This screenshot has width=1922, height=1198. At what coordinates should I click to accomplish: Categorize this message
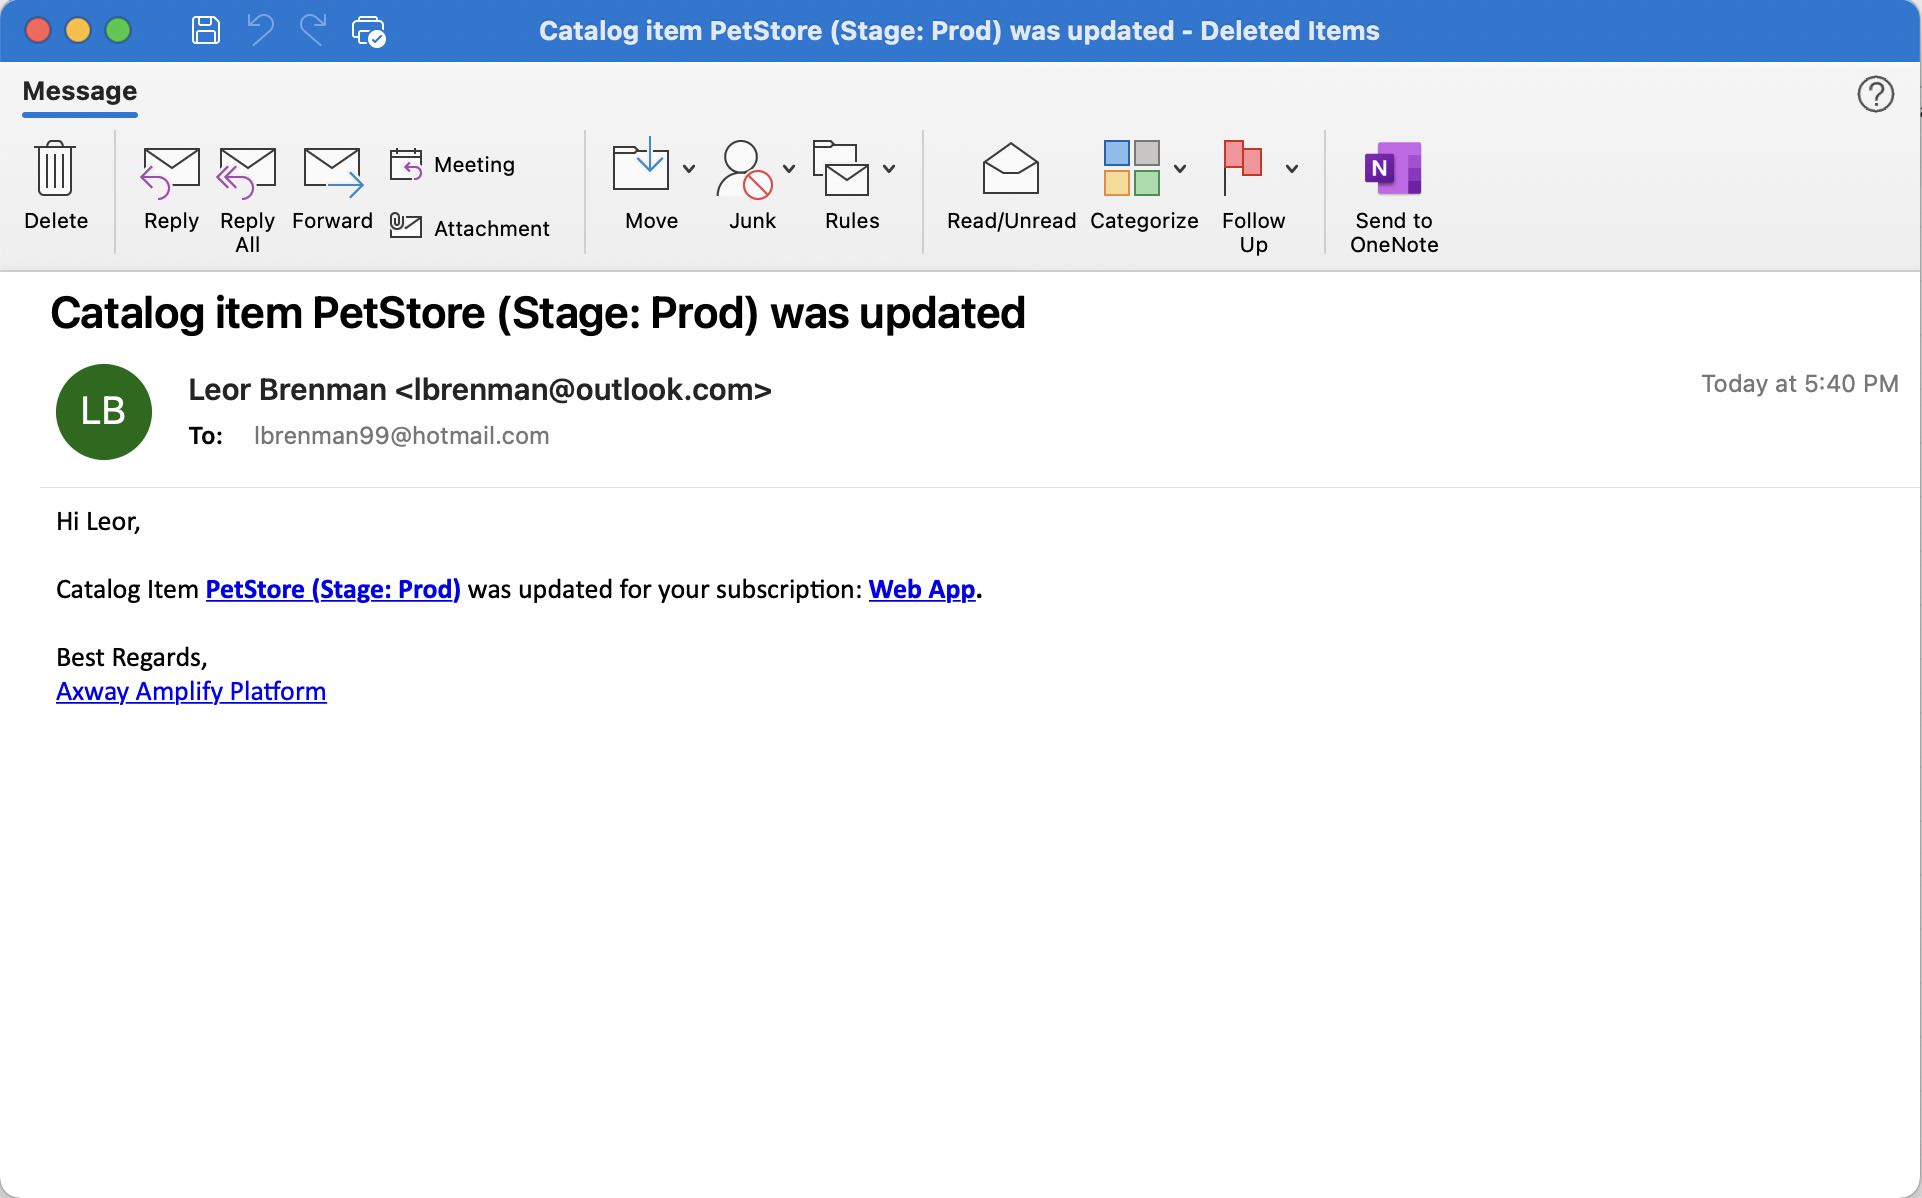(1143, 186)
